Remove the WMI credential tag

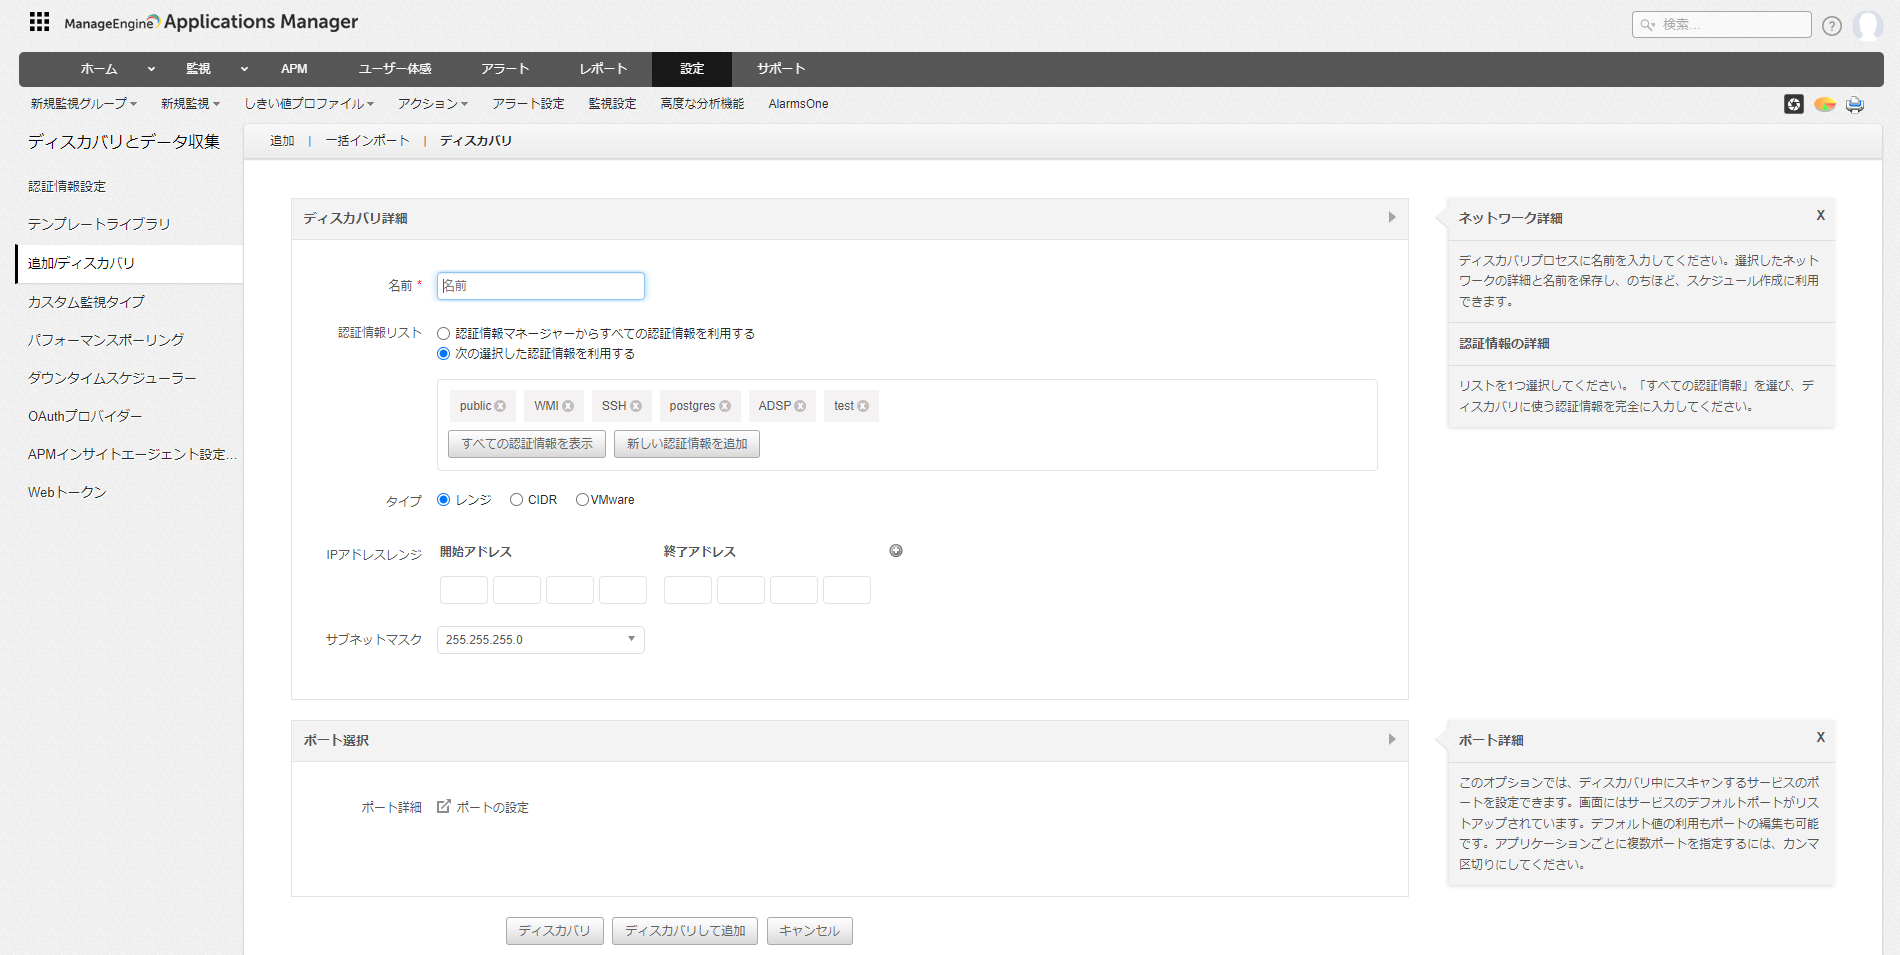(x=568, y=406)
